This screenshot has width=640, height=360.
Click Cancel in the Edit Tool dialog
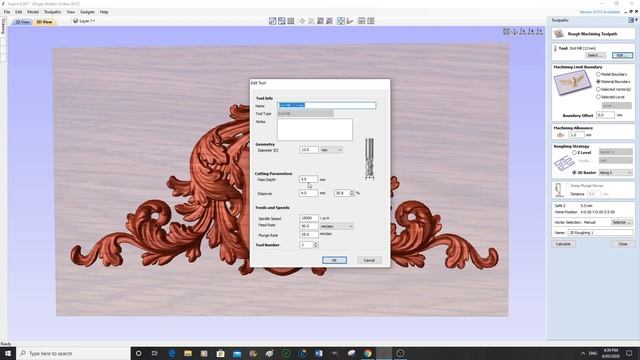[369, 260]
